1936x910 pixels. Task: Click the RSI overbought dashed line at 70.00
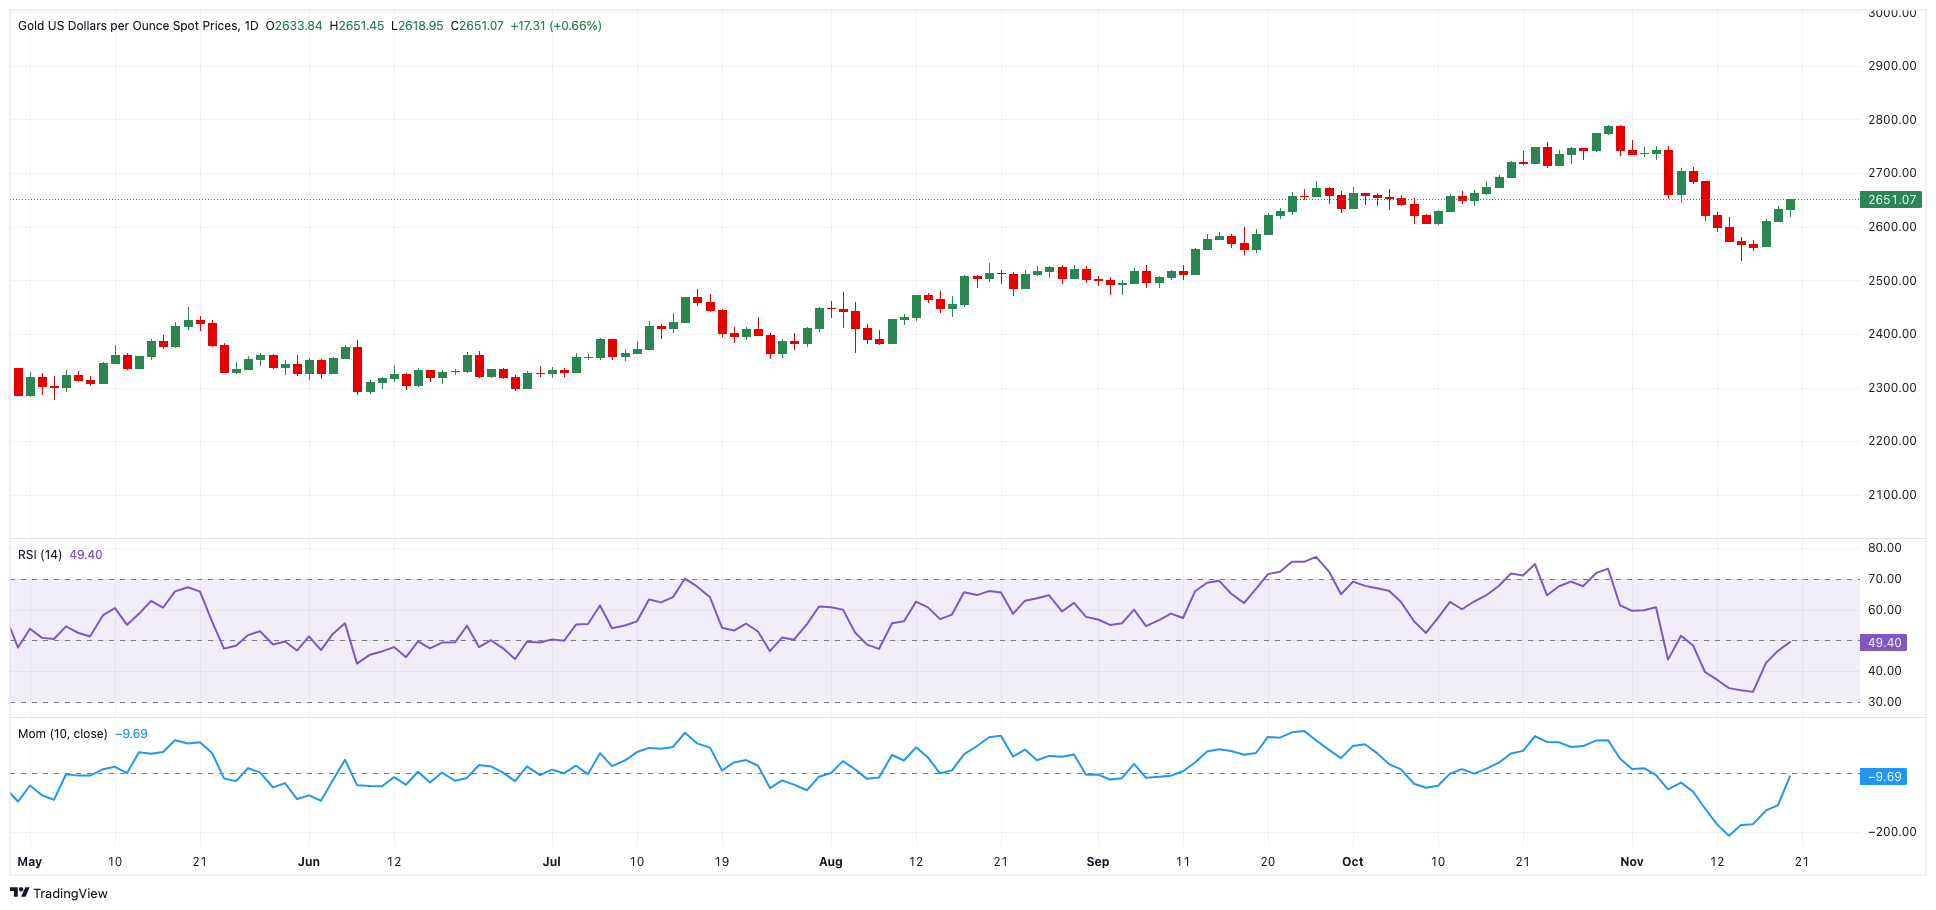900,577
